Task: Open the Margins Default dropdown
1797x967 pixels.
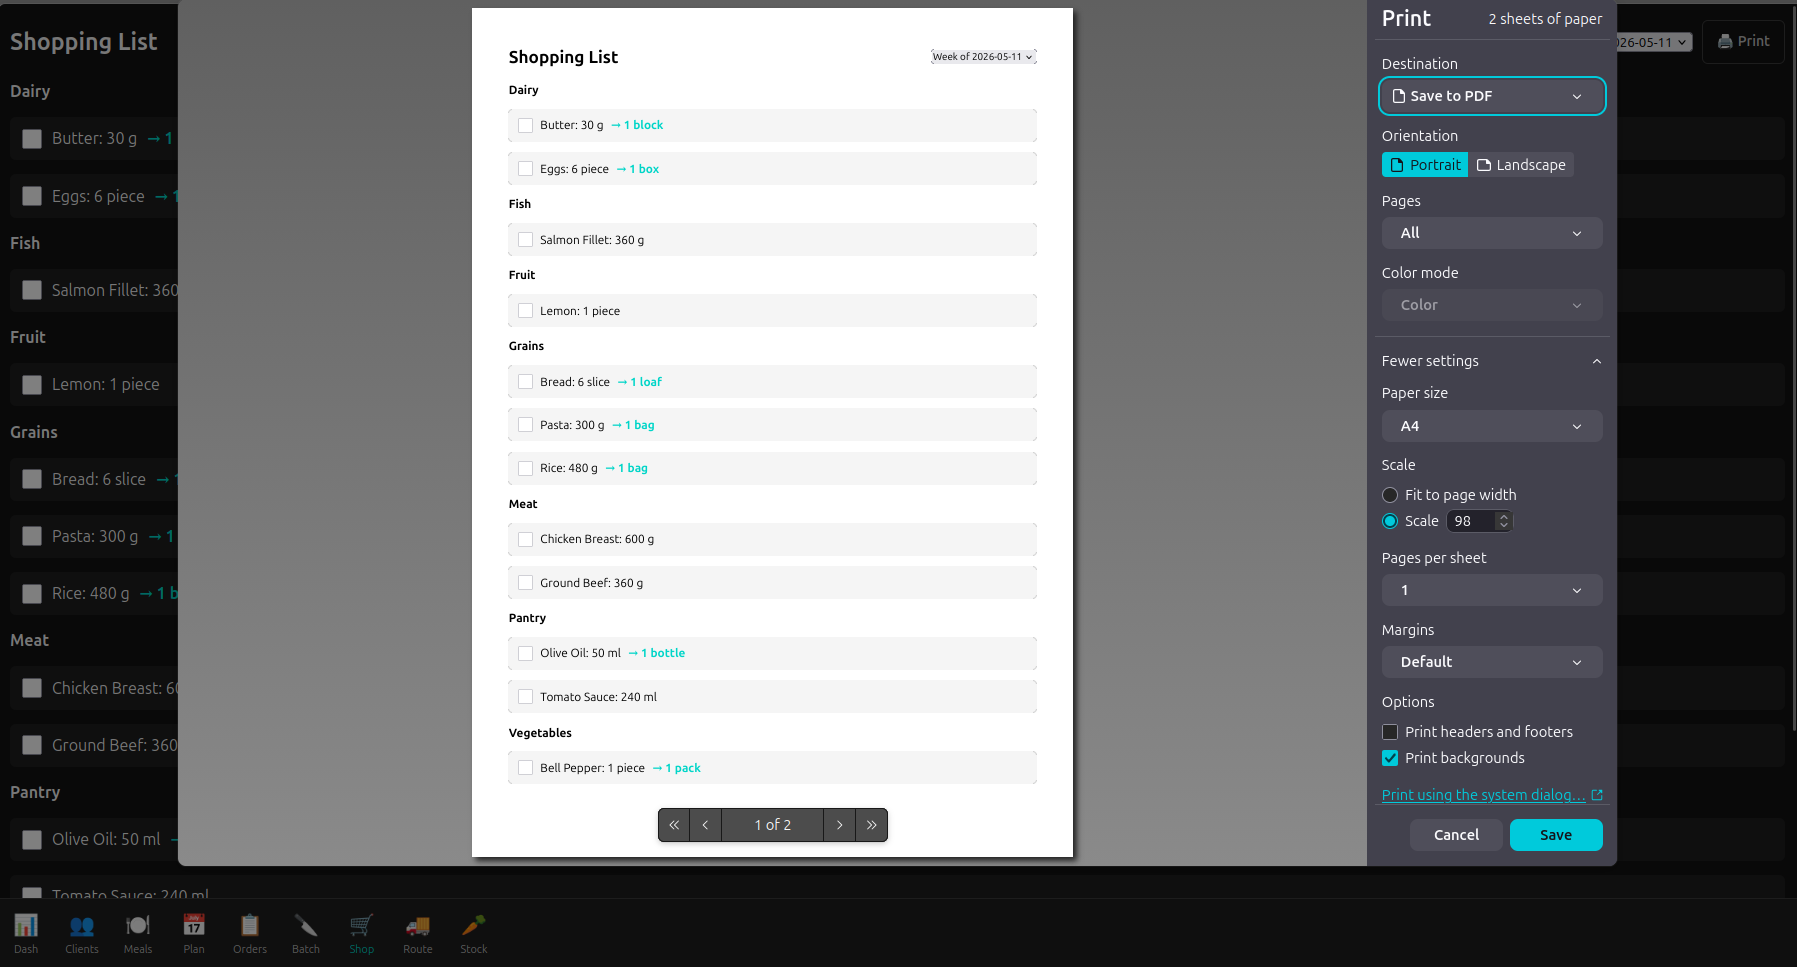Action: click(x=1492, y=662)
